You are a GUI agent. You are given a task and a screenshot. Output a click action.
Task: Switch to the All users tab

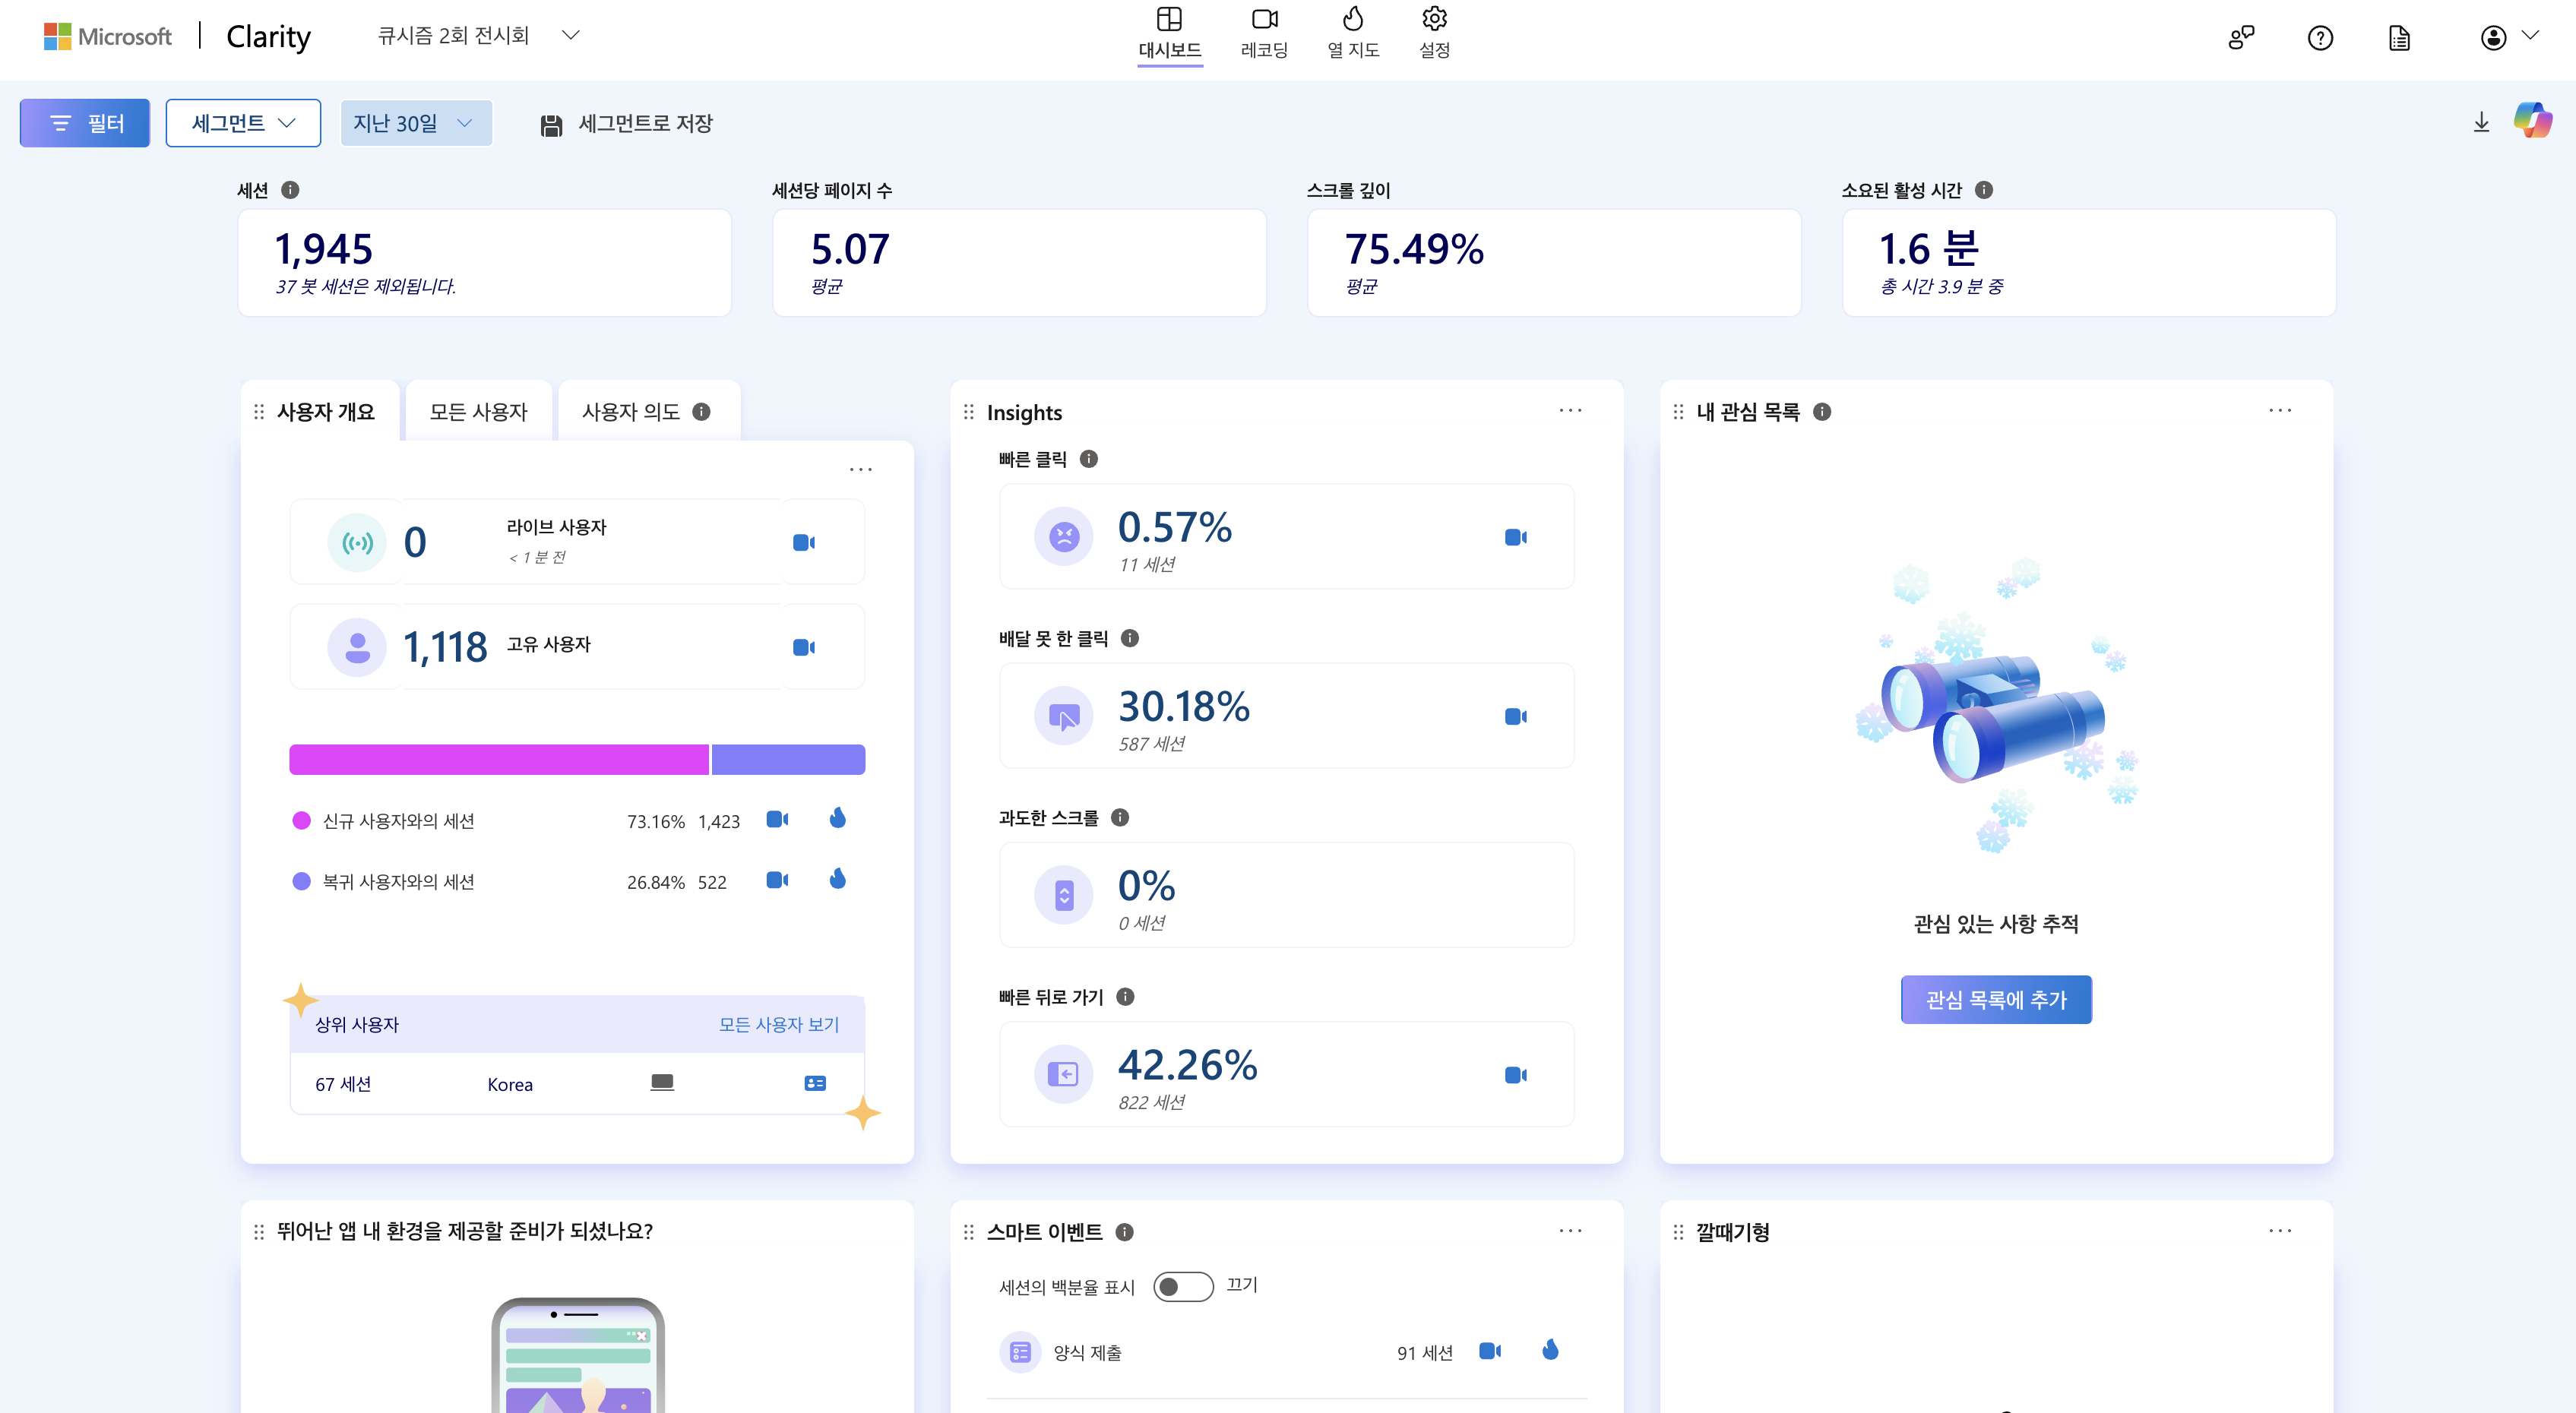478,411
